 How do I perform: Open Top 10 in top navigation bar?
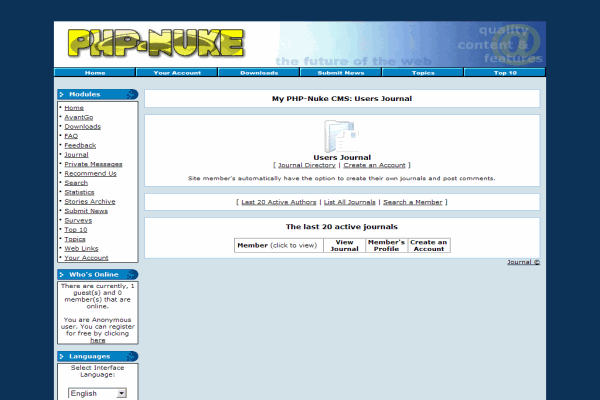[x=505, y=72]
